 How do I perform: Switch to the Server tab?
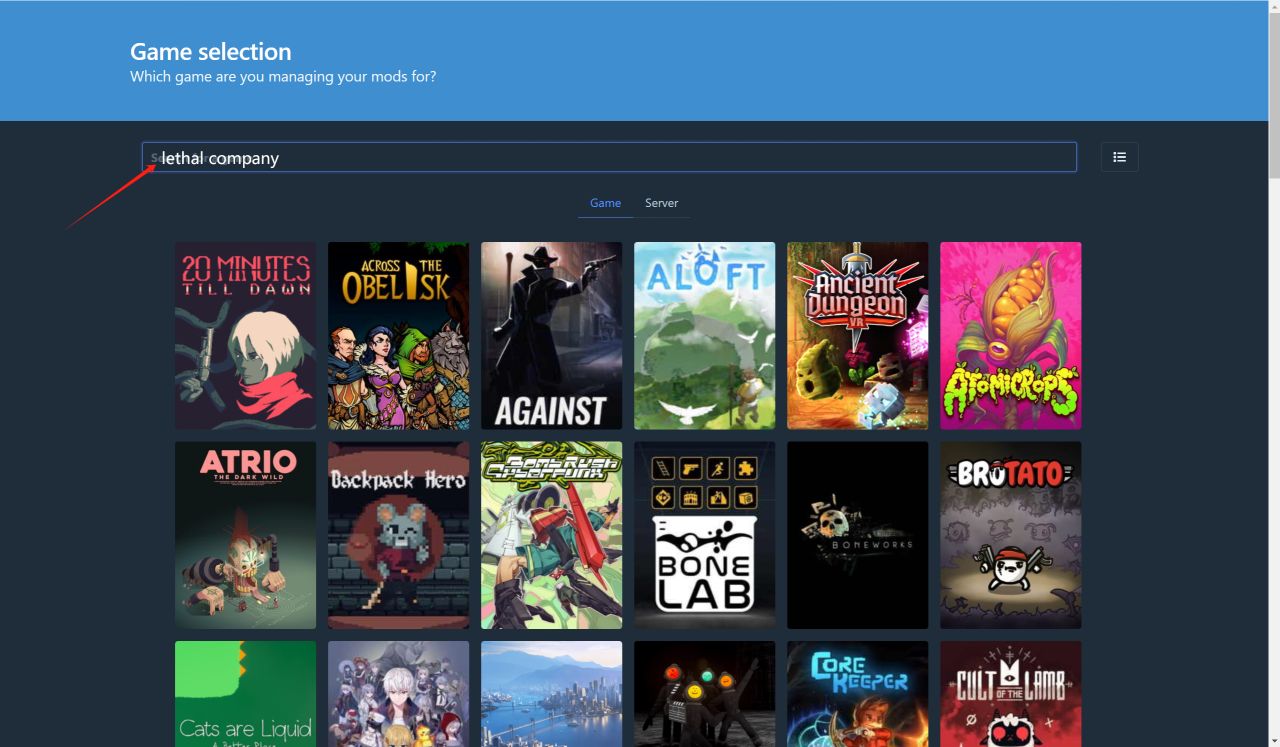click(661, 203)
